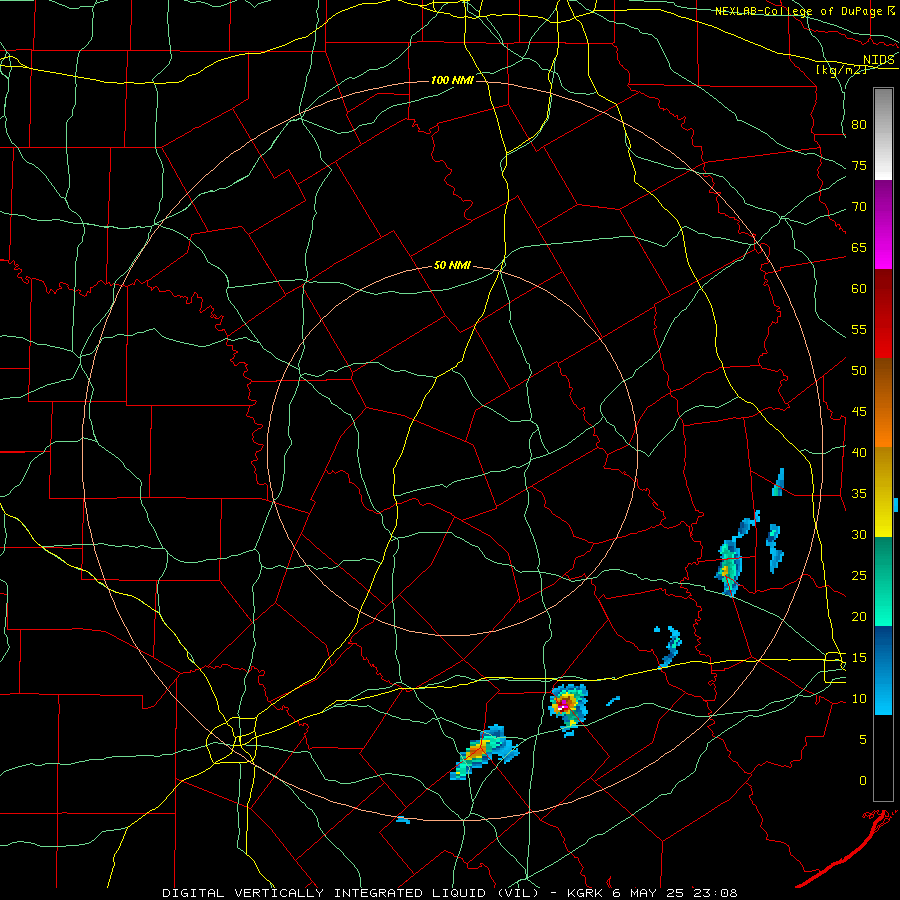
Task: Click the "45" value on the VIL scale
Action: point(859,412)
